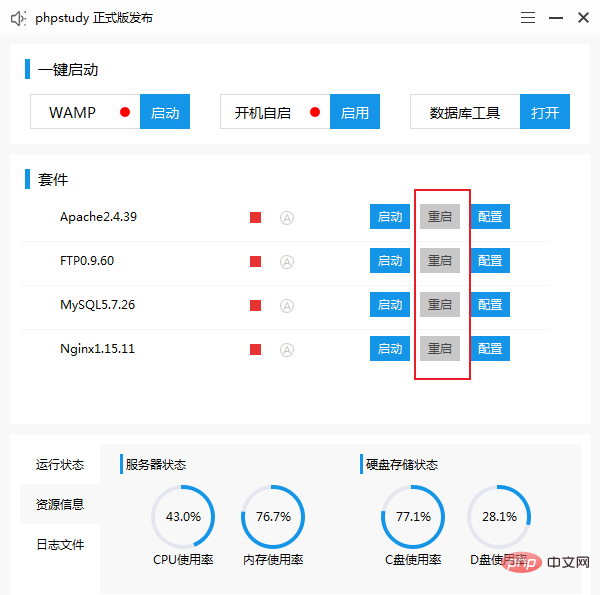Click the C盘使用率 77.1% gauge
The height and width of the screenshot is (595, 600).
tap(413, 517)
